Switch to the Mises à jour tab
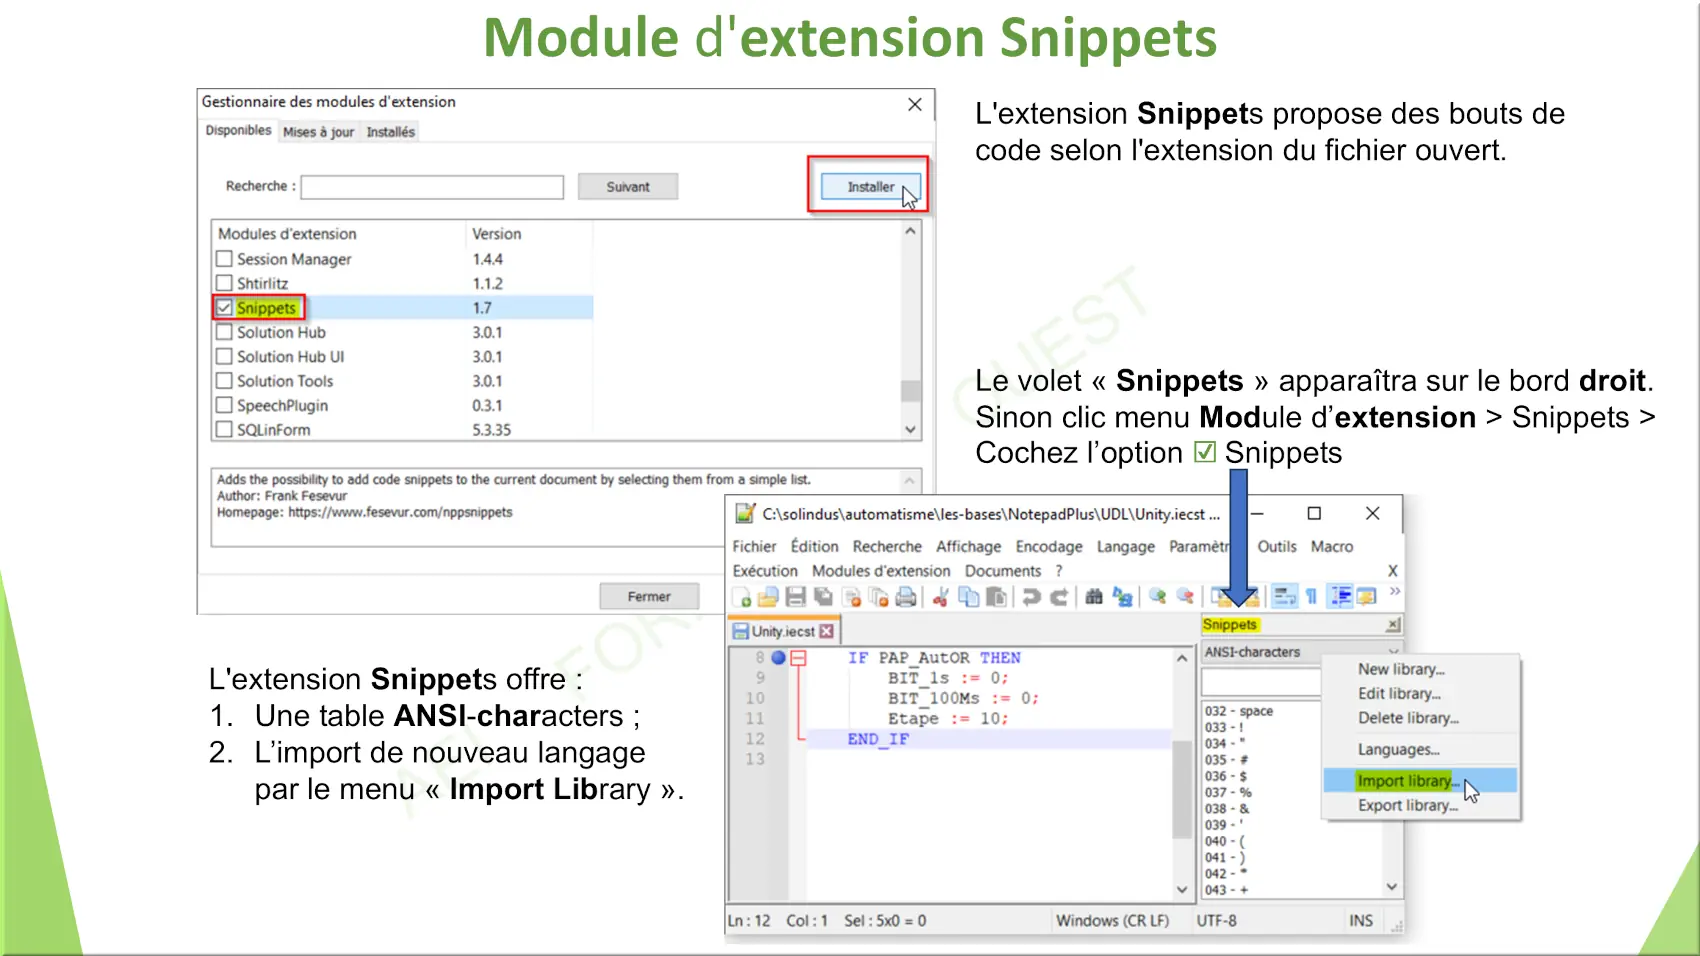Screen dimensions: 1700x956 point(318,132)
